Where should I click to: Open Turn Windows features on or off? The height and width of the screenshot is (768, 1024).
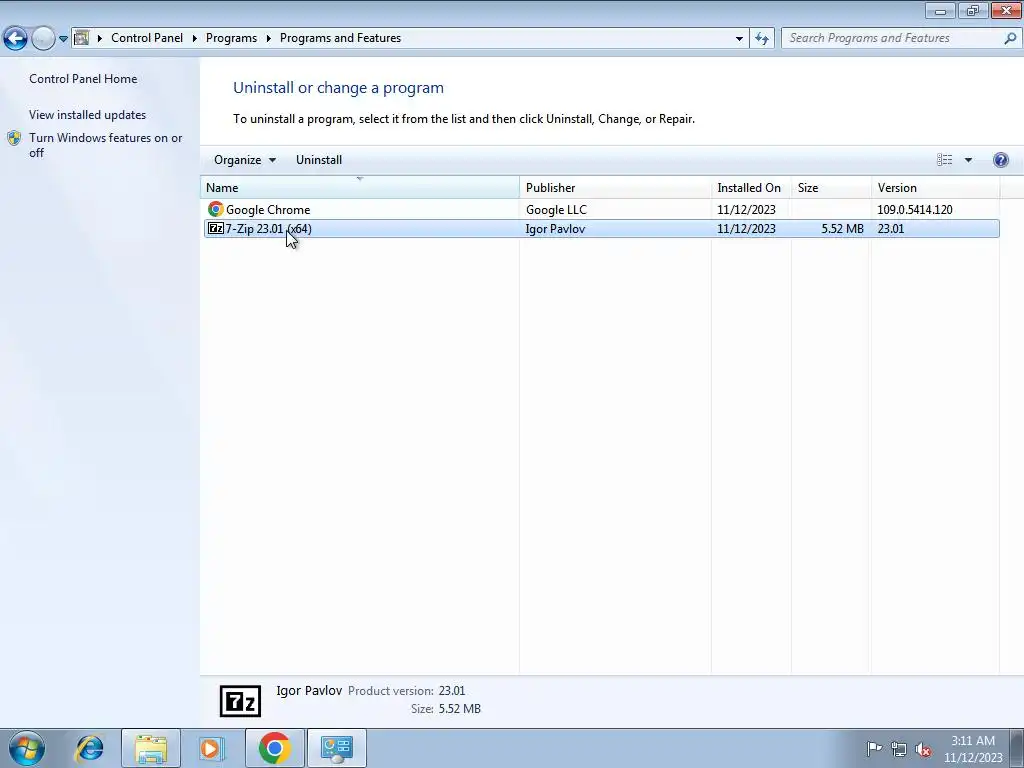(106, 145)
